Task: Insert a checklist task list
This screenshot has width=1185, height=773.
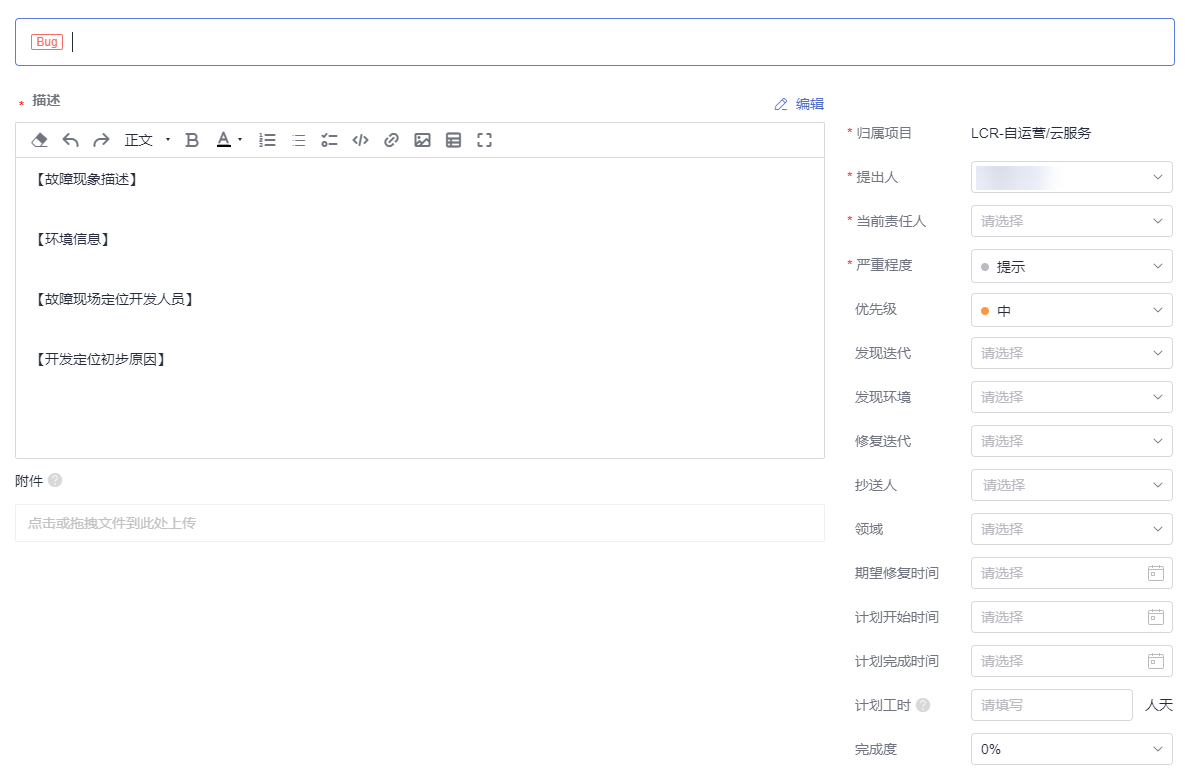Action: tap(329, 140)
